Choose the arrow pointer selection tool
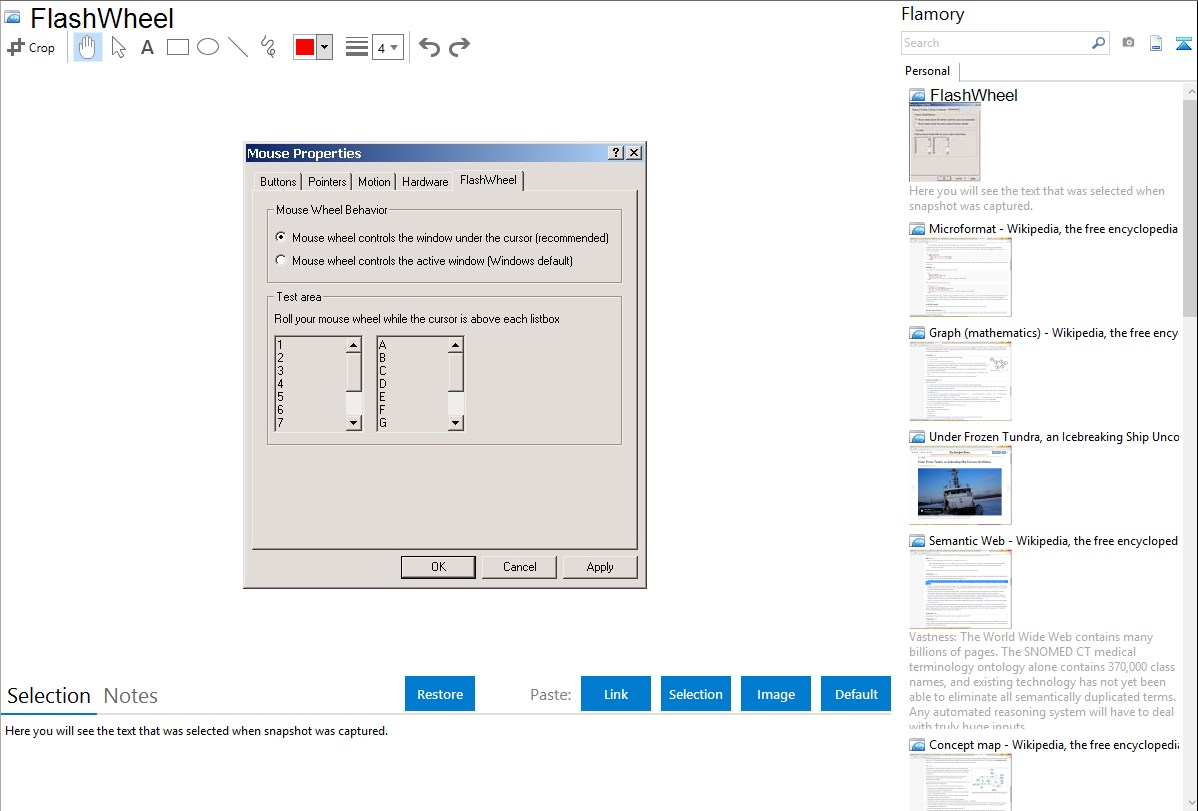The width and height of the screenshot is (1198, 811). point(118,47)
